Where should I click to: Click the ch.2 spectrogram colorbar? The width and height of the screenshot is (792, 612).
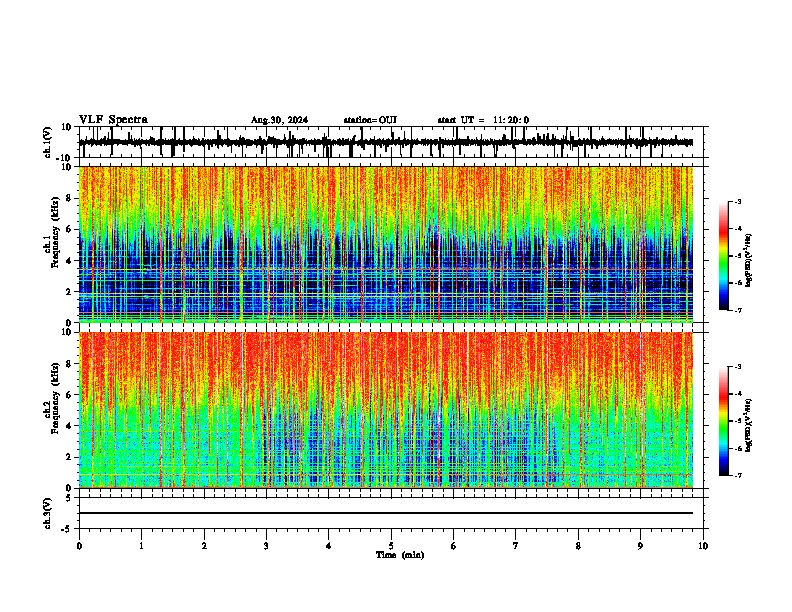click(723, 421)
